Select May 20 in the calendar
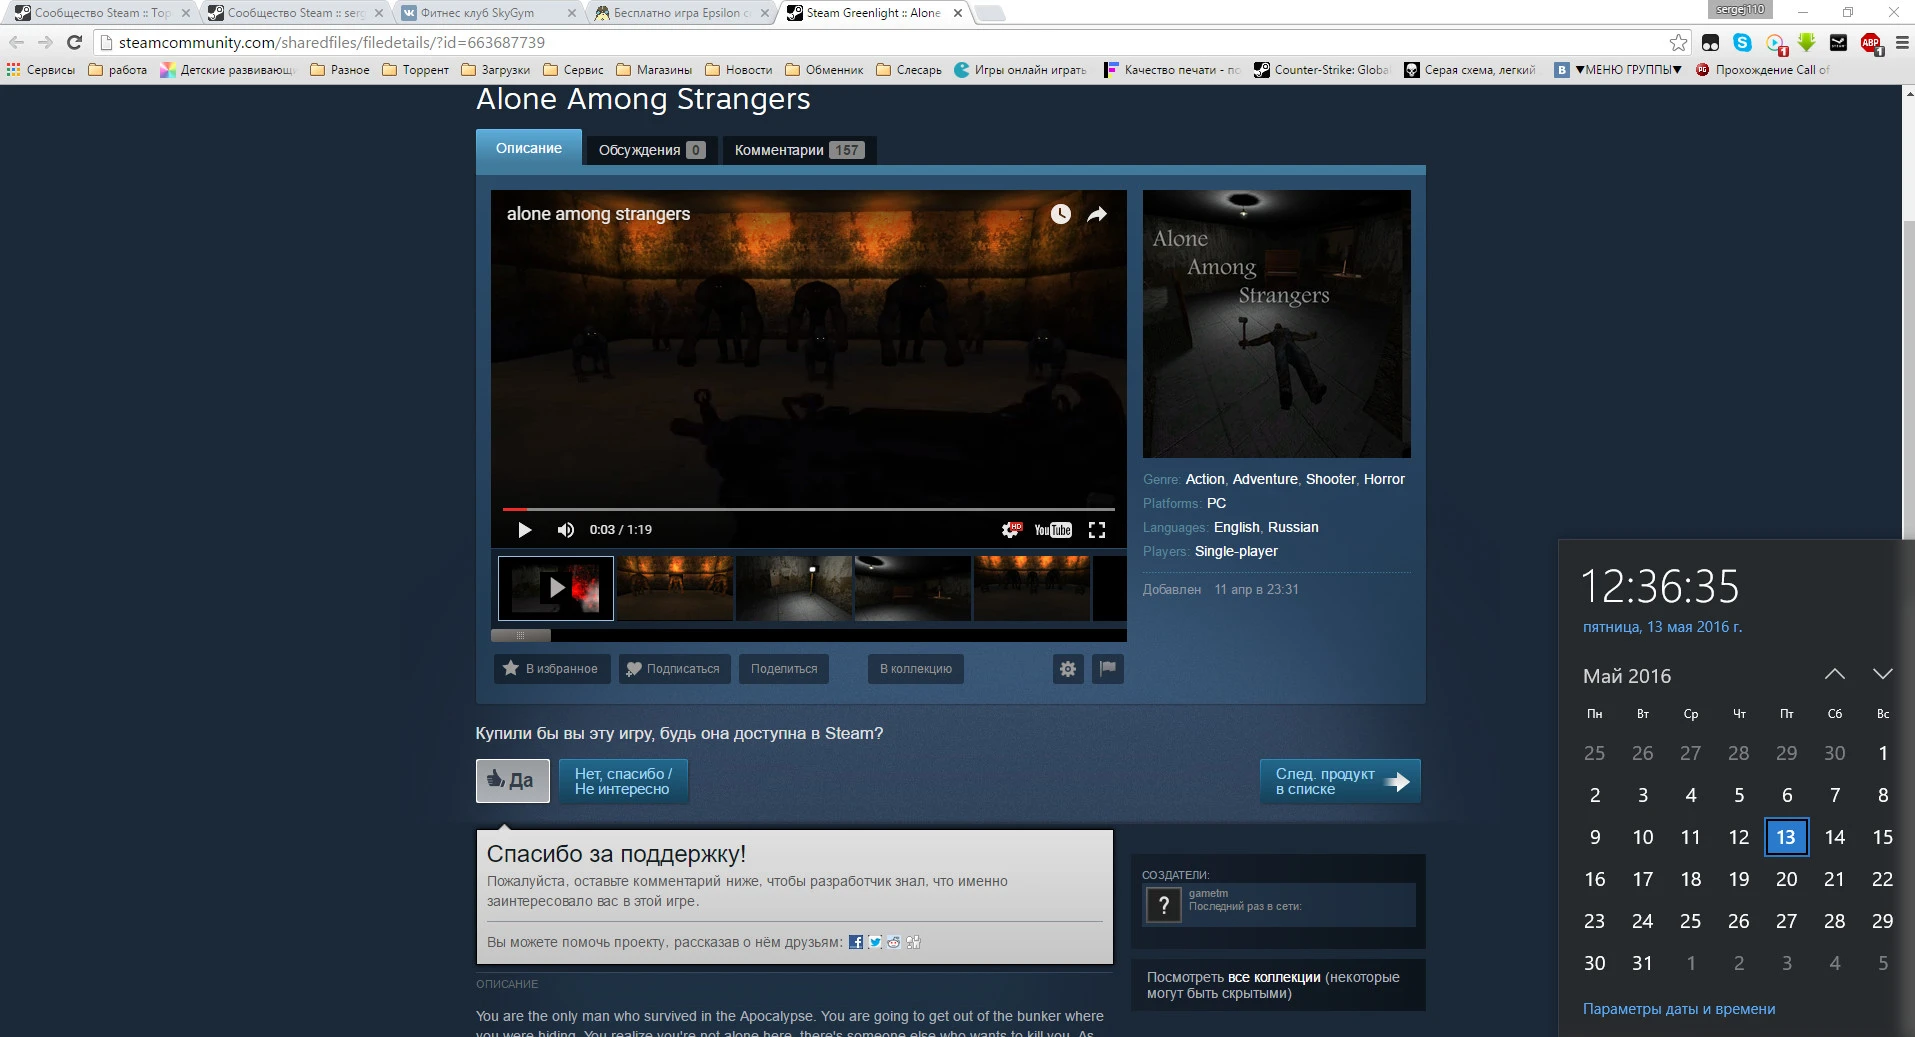Viewport: 1915px width, 1037px height. pyautogui.click(x=1786, y=879)
